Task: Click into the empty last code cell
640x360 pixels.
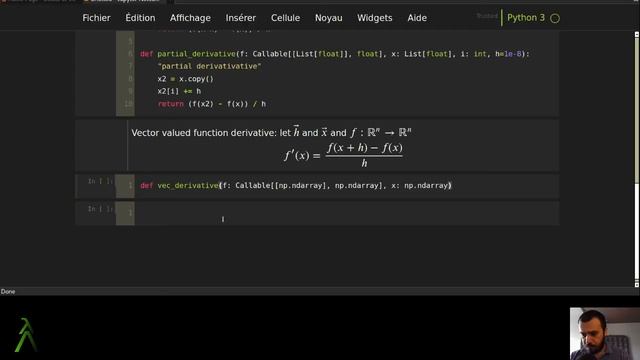Action: click(346, 213)
